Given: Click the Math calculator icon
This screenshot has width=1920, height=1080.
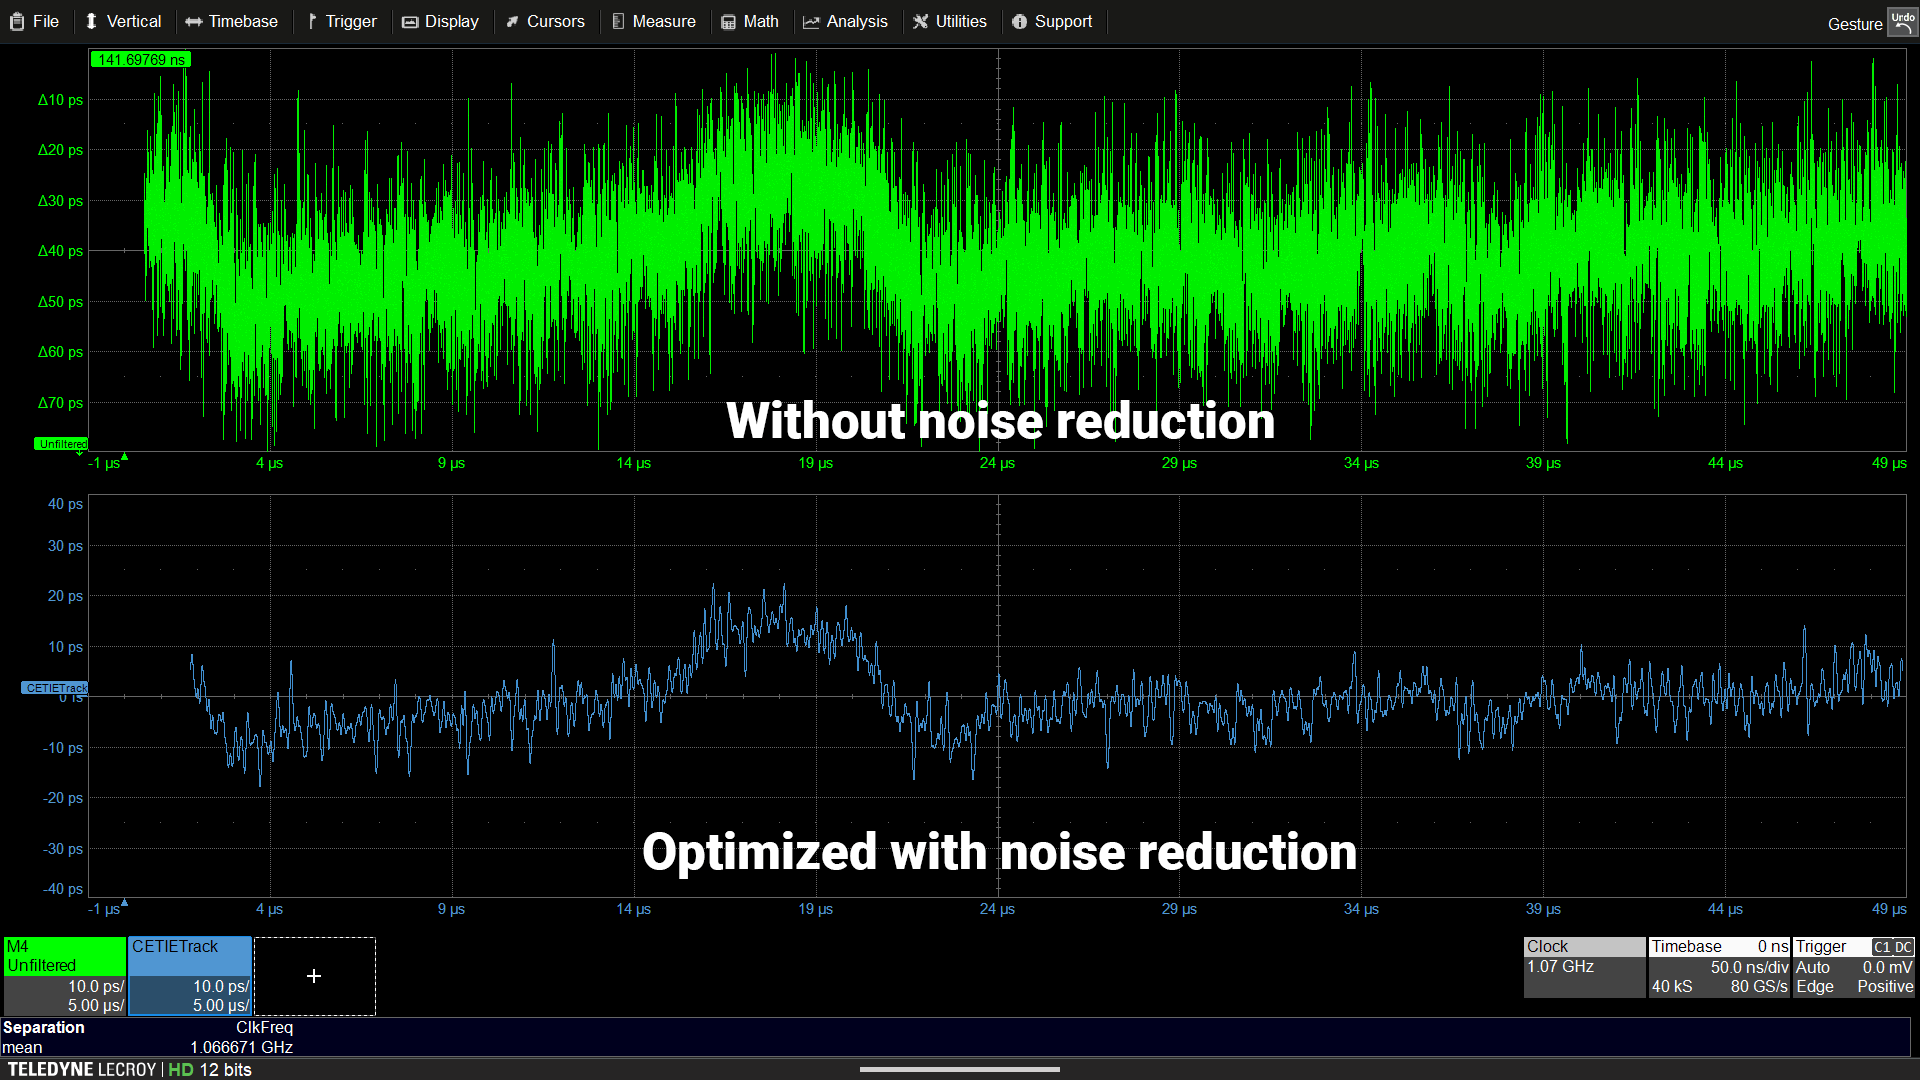Looking at the screenshot, I should pos(728,21).
